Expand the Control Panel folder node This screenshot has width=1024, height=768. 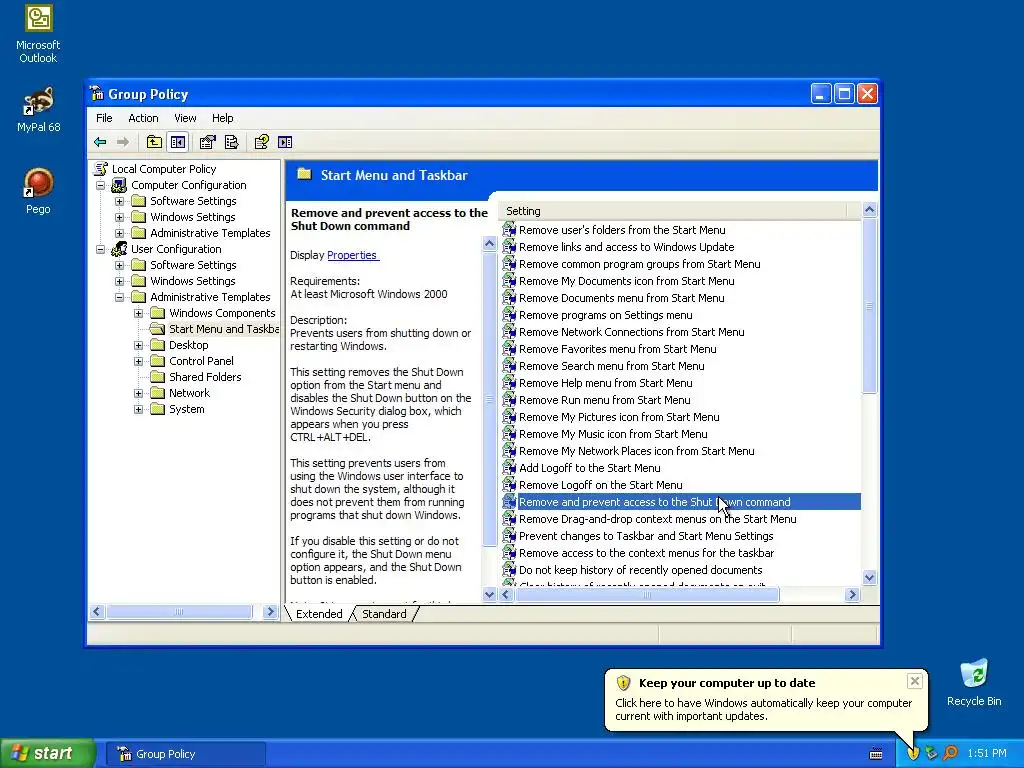(x=138, y=361)
